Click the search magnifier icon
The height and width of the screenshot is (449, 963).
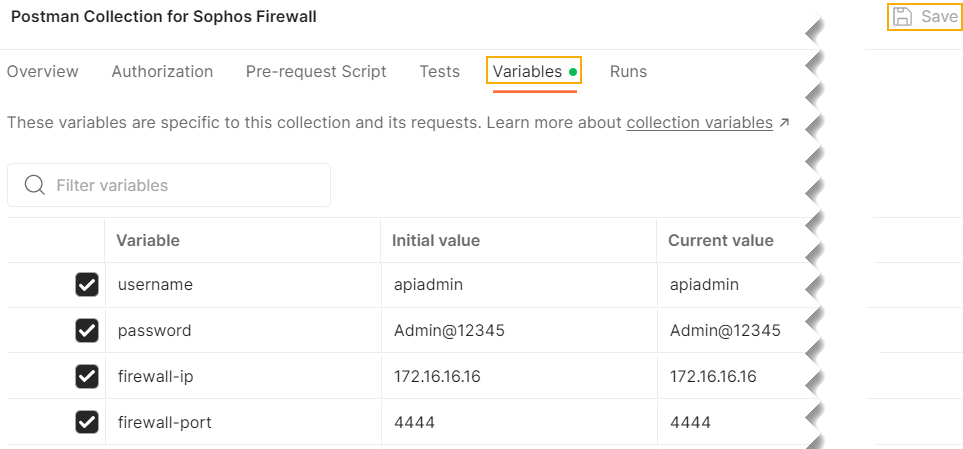click(x=35, y=185)
